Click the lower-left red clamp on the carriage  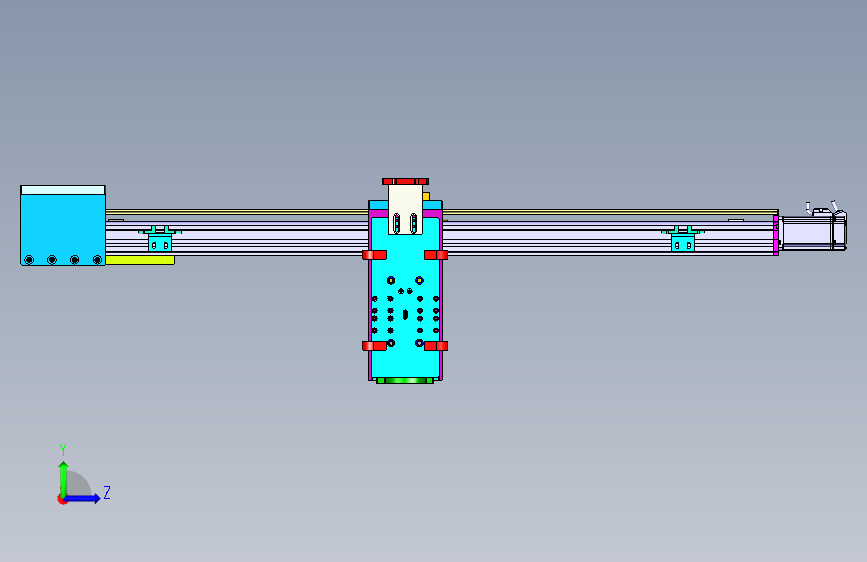click(374, 346)
